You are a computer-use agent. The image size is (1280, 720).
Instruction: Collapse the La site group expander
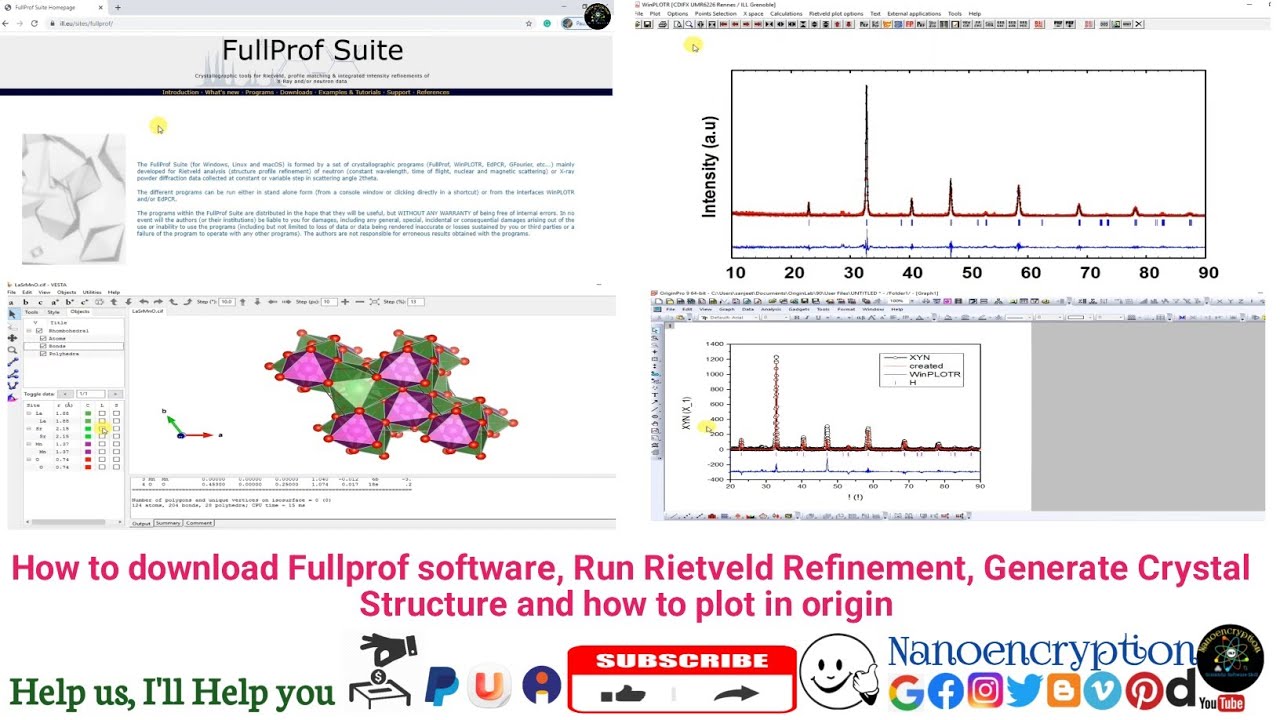click(29, 413)
